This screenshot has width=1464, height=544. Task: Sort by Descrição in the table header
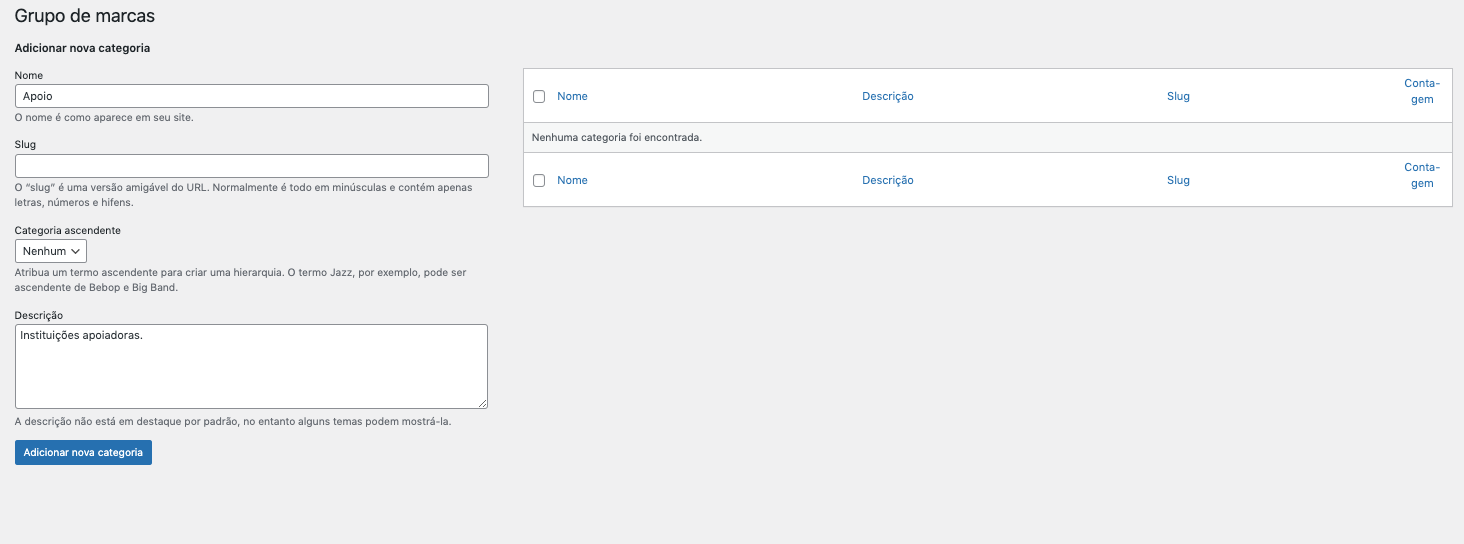(x=887, y=96)
